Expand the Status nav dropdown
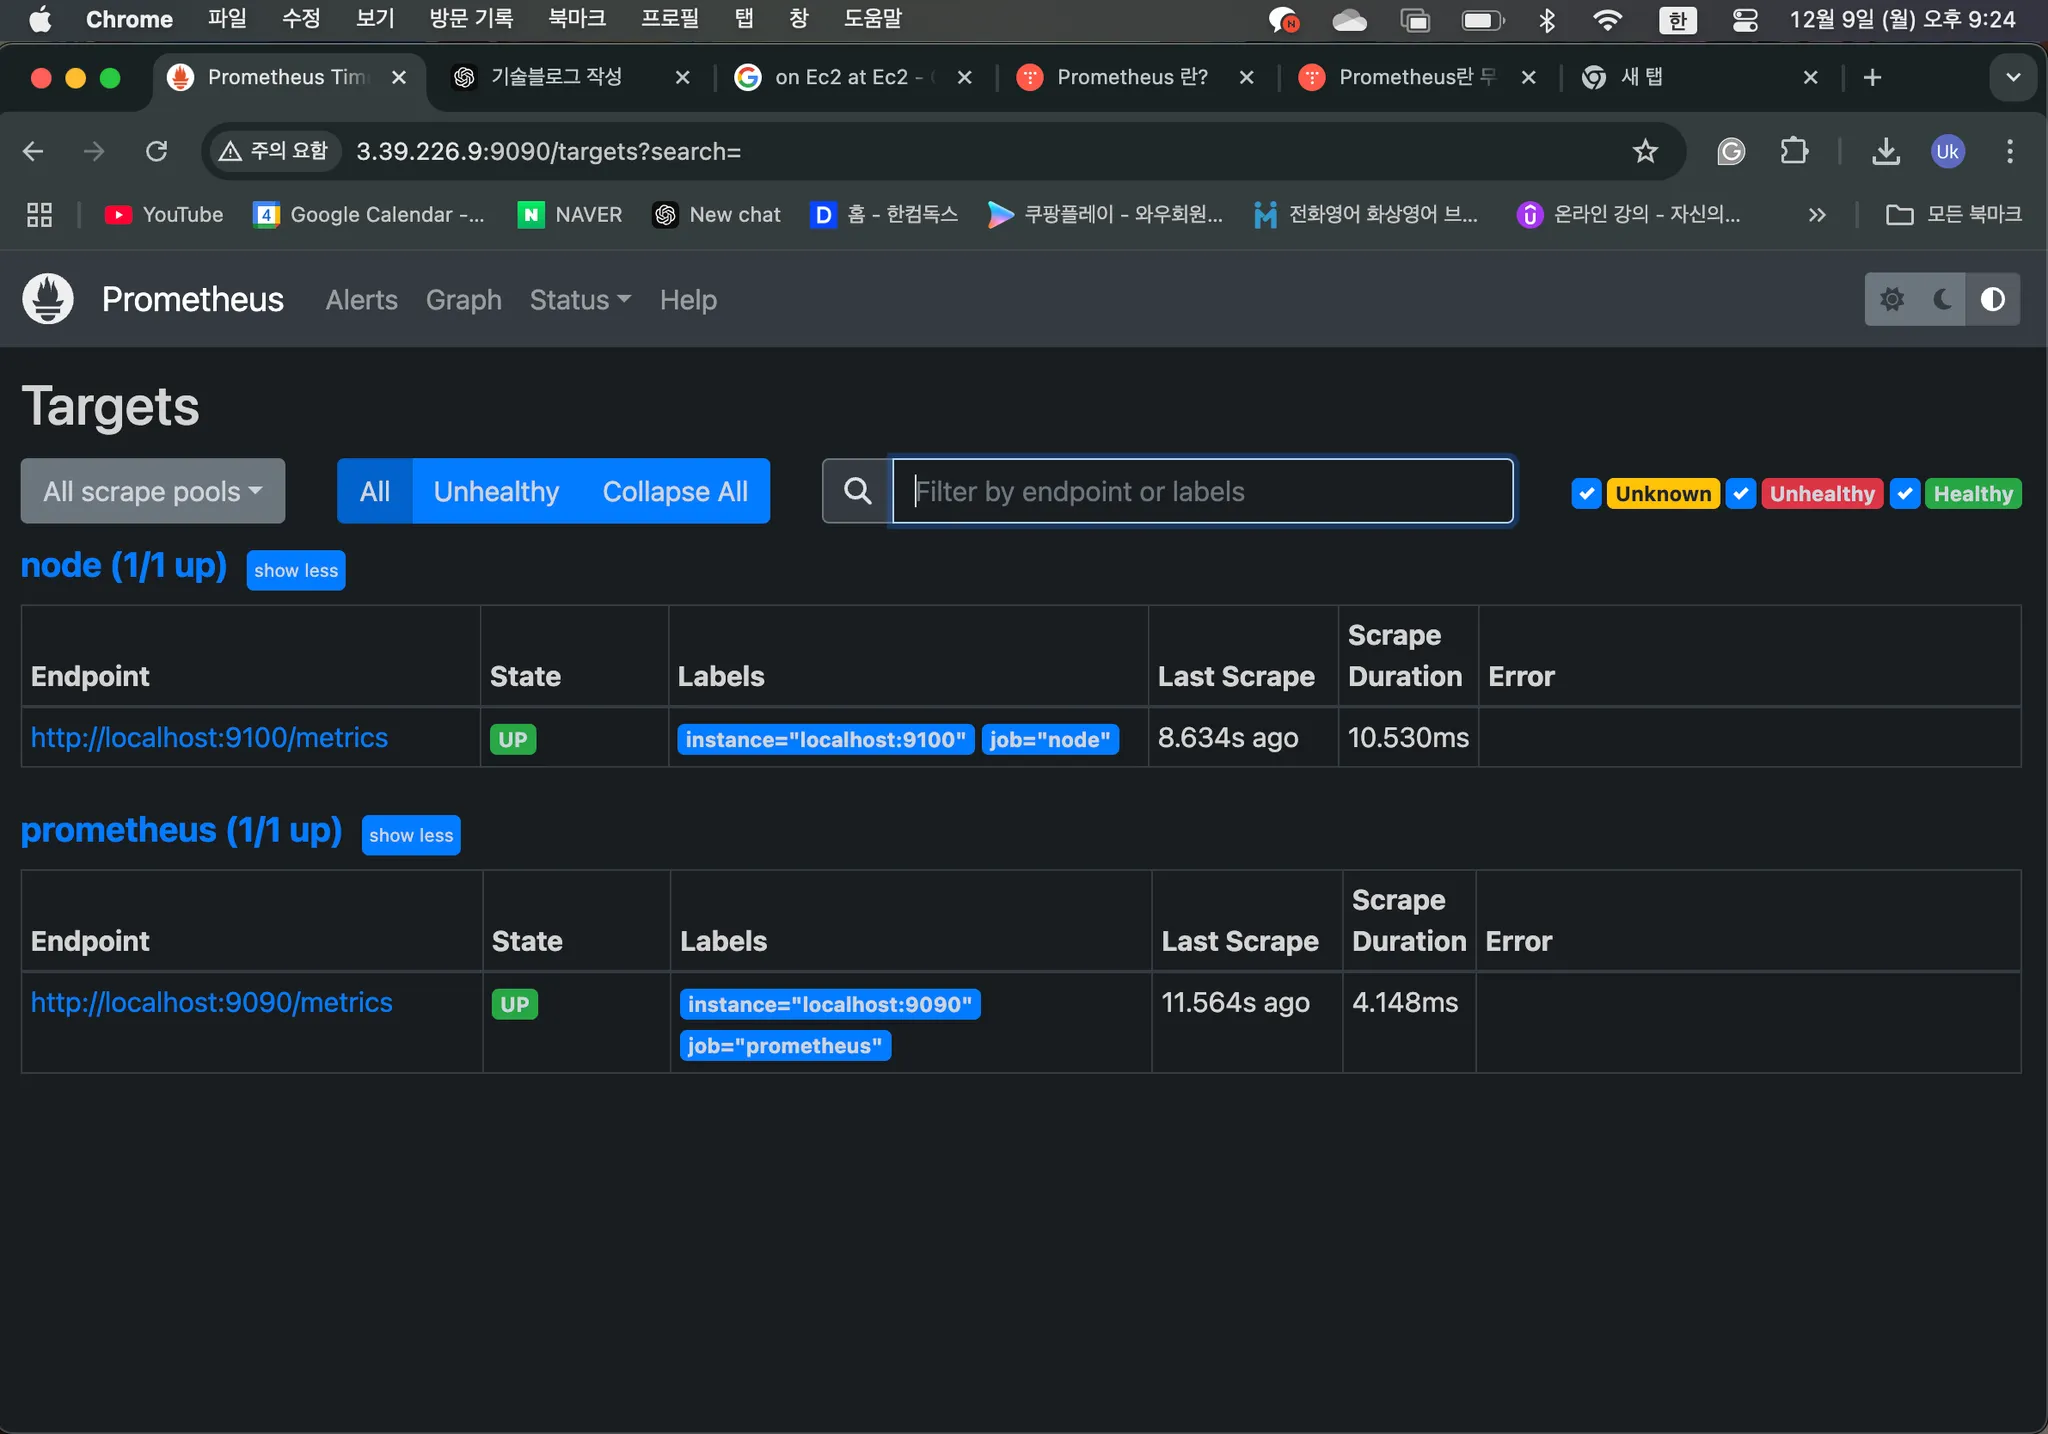This screenshot has width=2048, height=1434. click(x=580, y=300)
